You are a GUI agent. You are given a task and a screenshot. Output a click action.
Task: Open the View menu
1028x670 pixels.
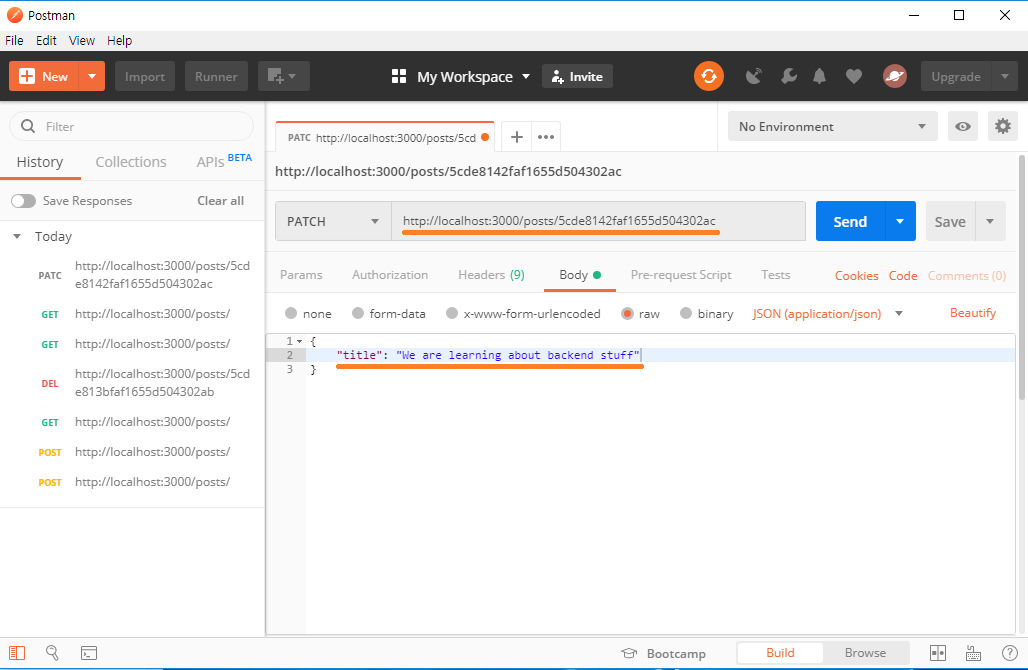tap(82, 41)
